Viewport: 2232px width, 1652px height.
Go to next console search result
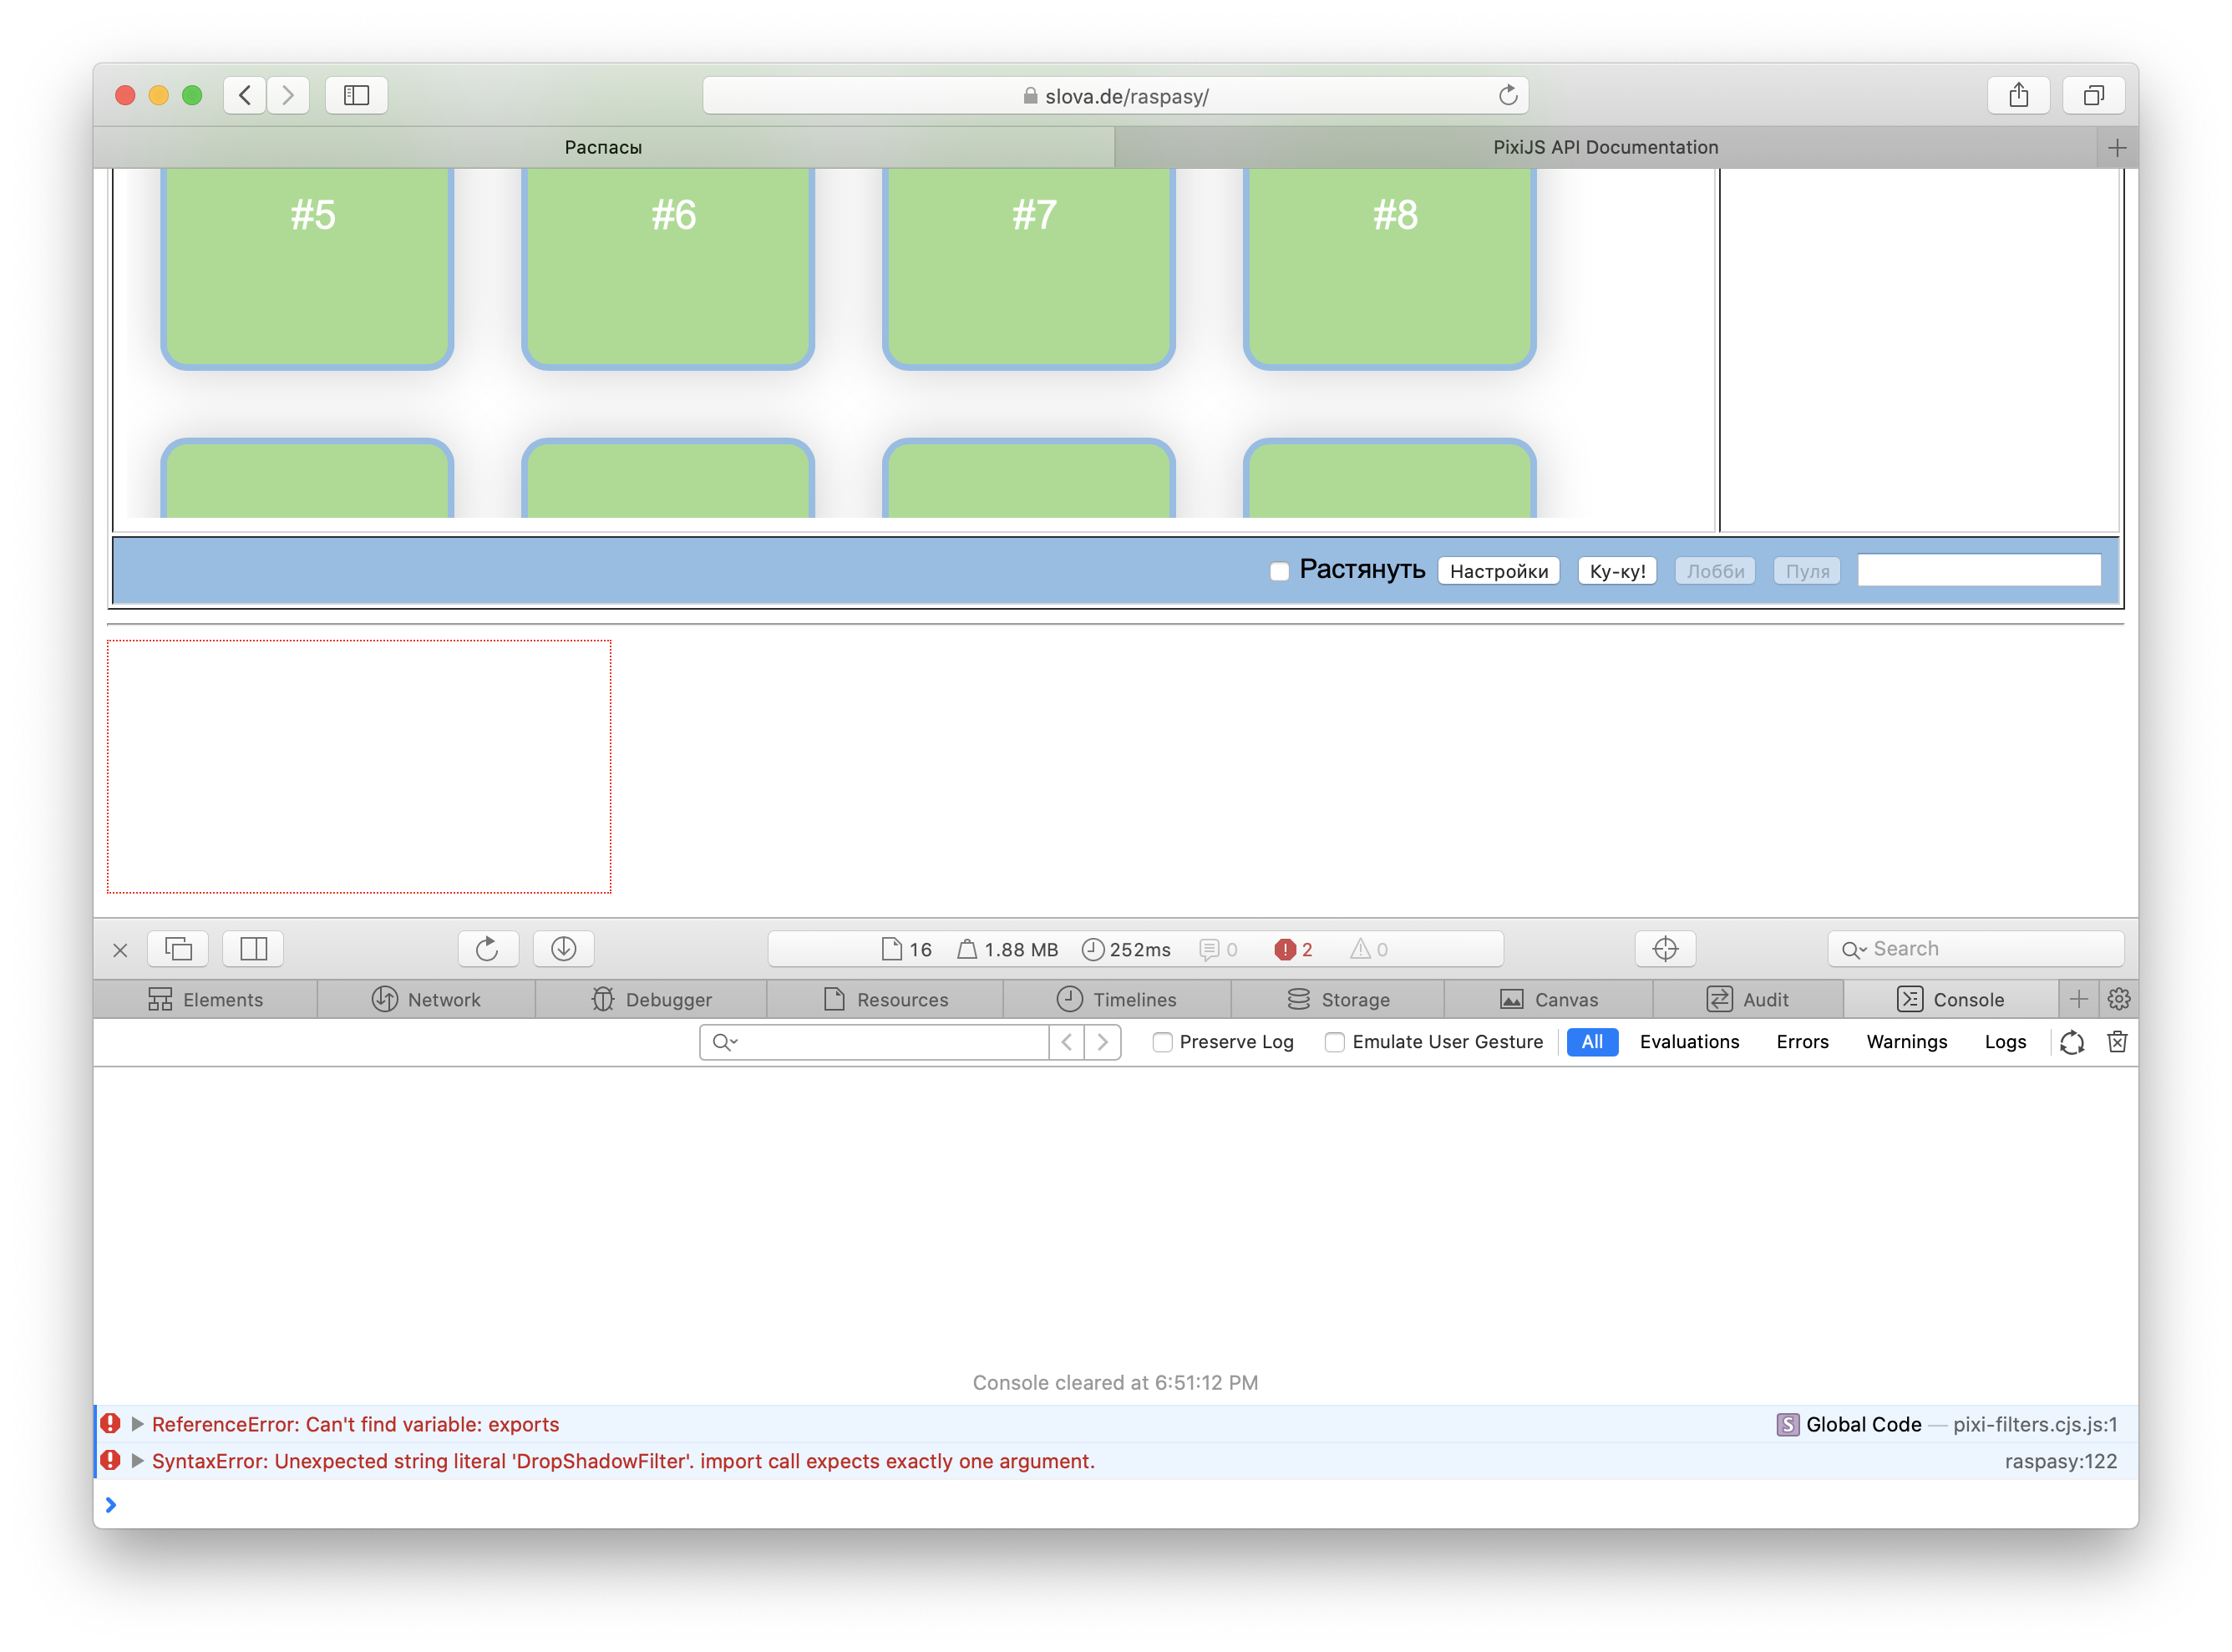coord(1102,1041)
